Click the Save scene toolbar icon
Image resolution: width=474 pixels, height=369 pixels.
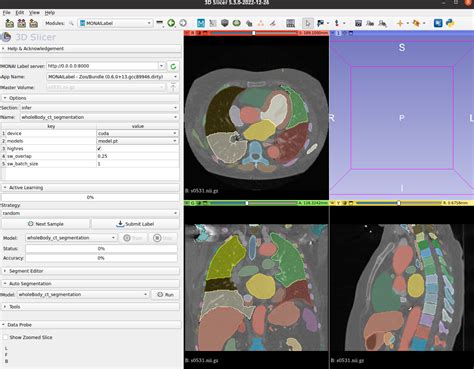click(x=33, y=23)
